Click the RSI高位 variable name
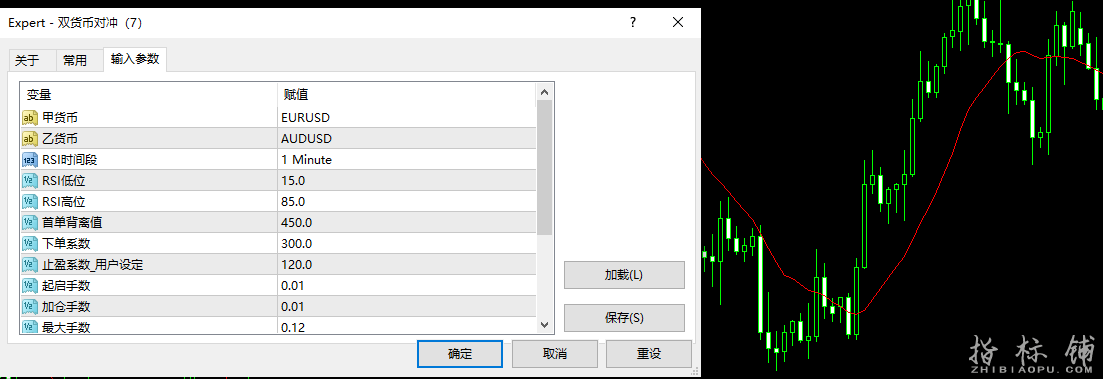The width and height of the screenshot is (1103, 379). pyautogui.click(x=64, y=202)
